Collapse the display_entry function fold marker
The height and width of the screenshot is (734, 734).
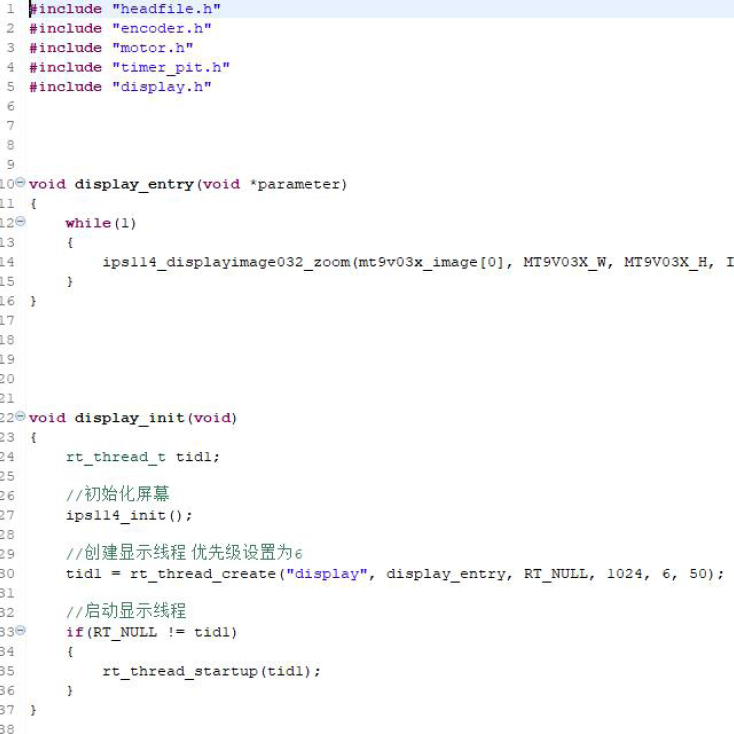coord(20,182)
